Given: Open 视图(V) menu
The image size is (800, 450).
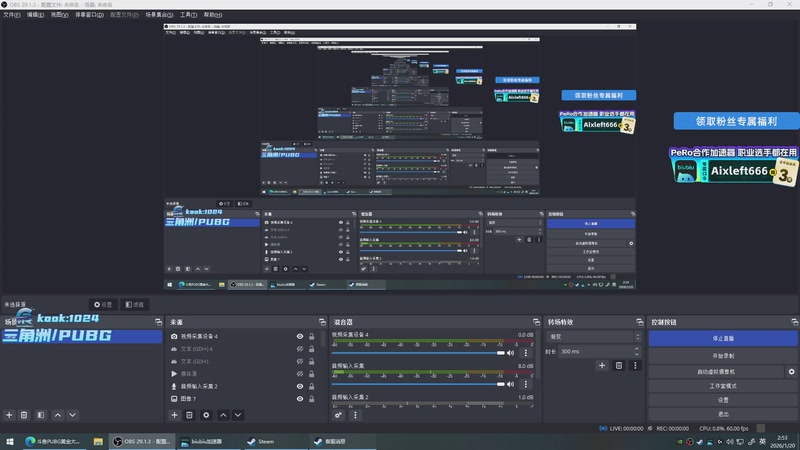Looking at the screenshot, I should click(59, 15).
